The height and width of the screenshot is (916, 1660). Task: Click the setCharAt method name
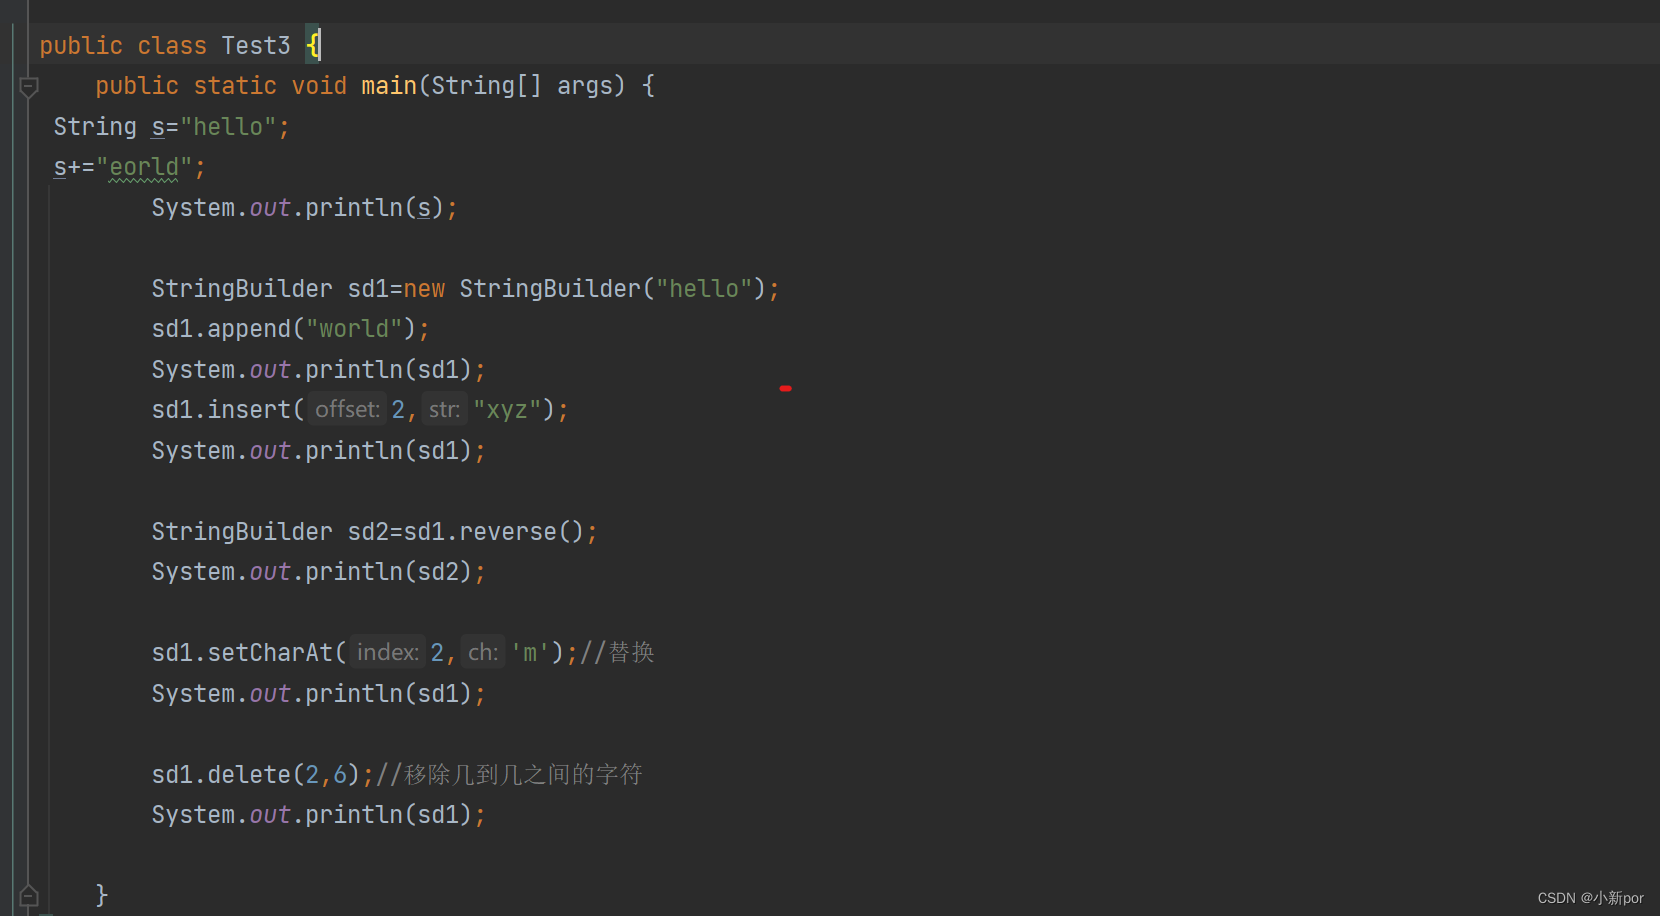click(x=270, y=652)
